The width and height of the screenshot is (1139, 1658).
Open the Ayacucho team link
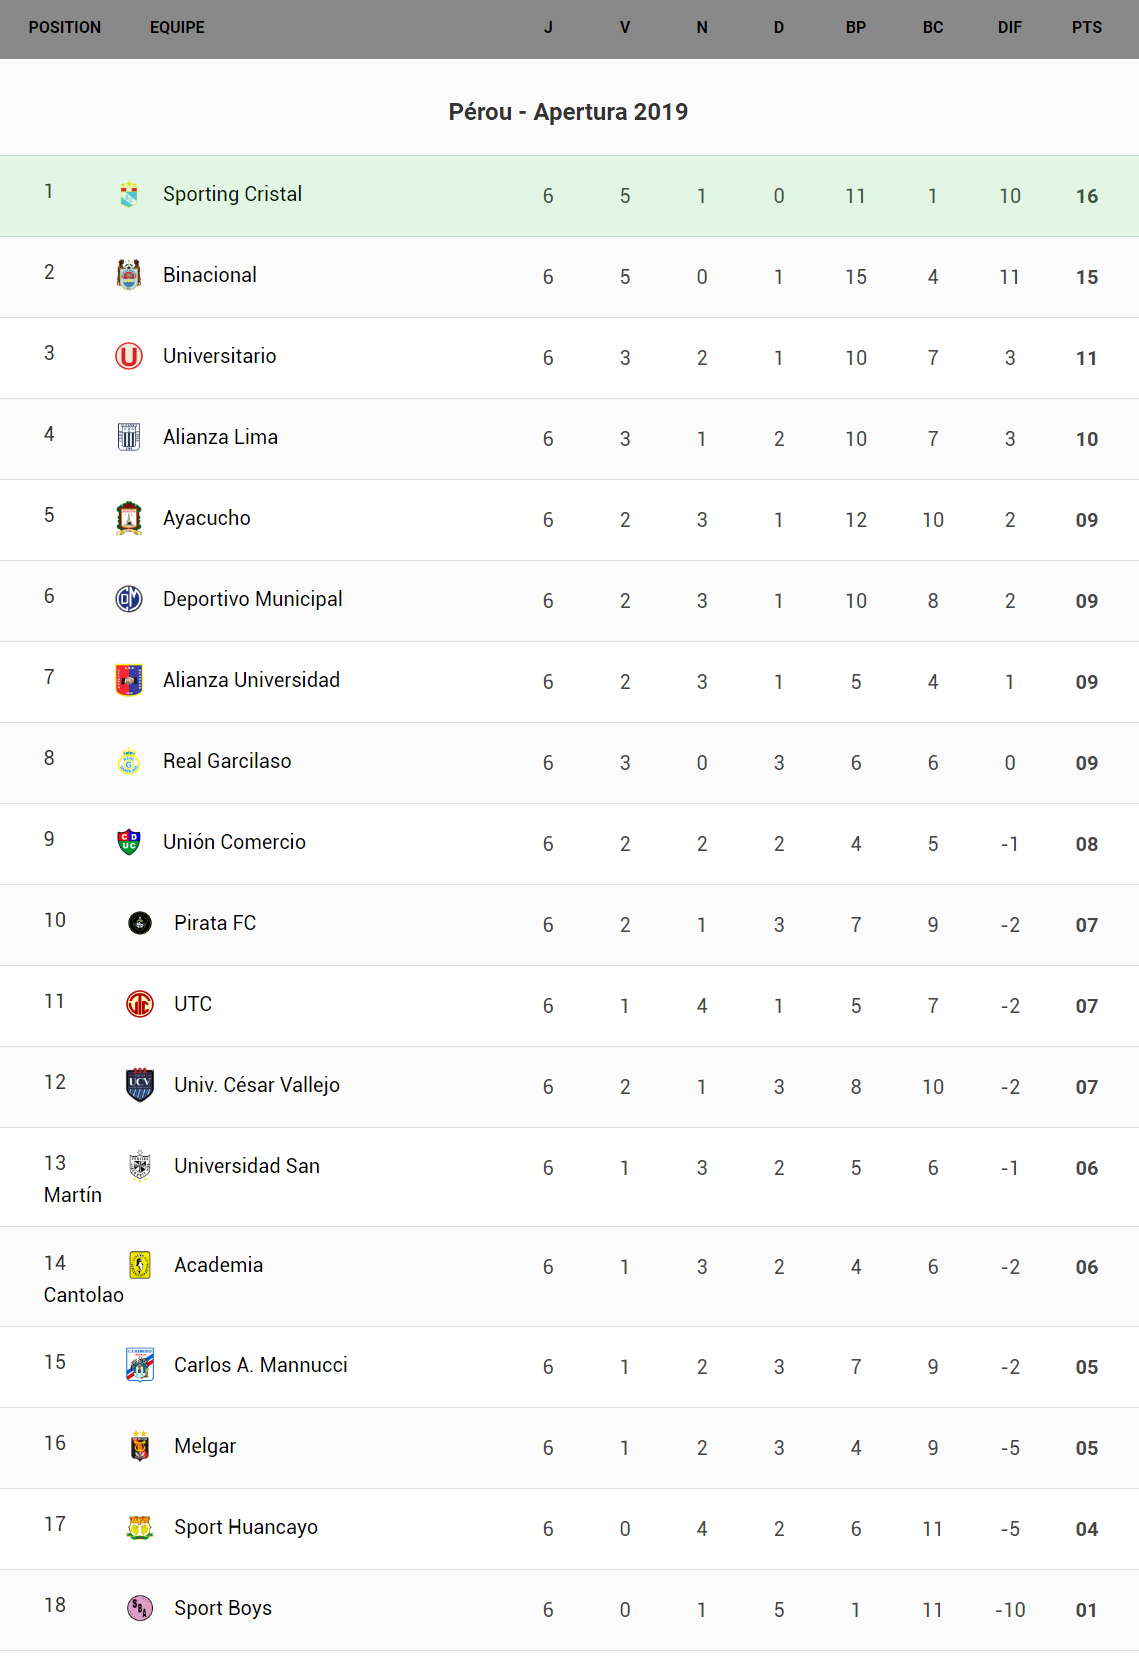point(207,518)
